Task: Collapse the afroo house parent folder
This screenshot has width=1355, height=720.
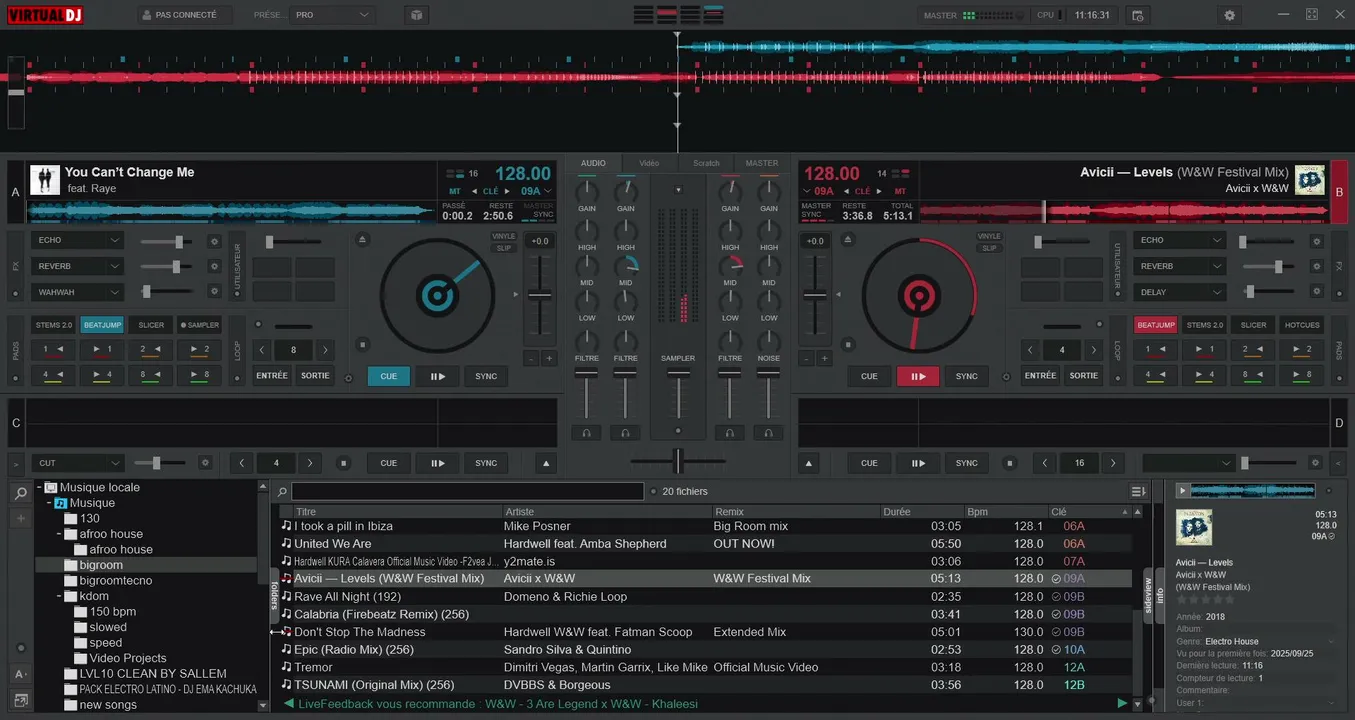Action: click(x=60, y=534)
